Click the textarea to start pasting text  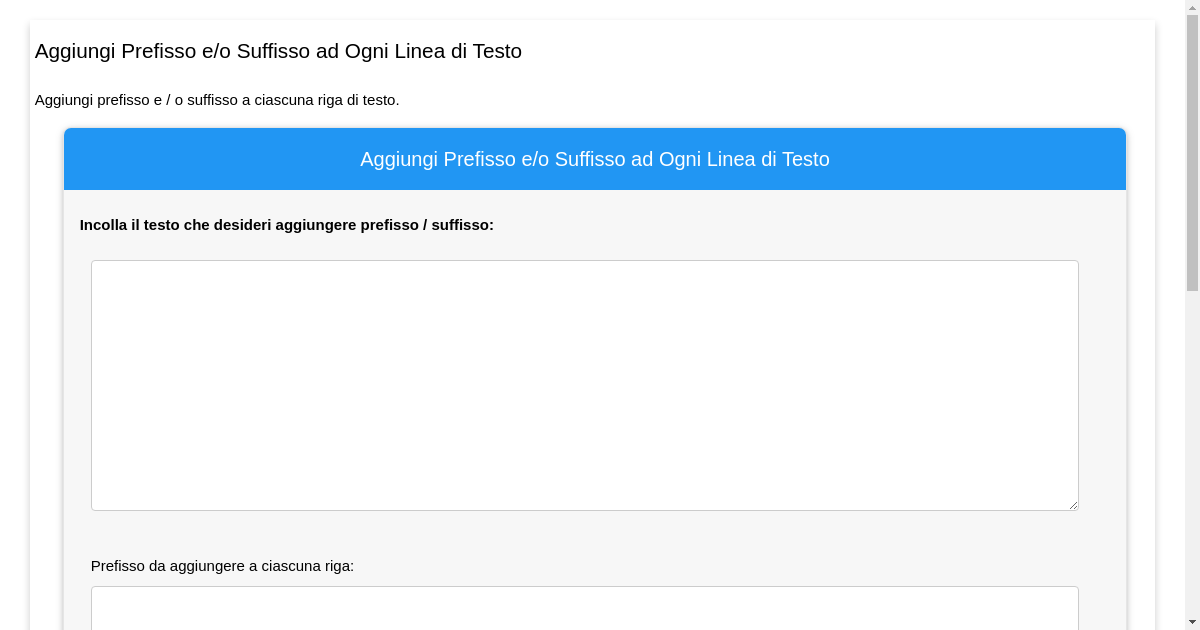pyautogui.click(x=584, y=384)
